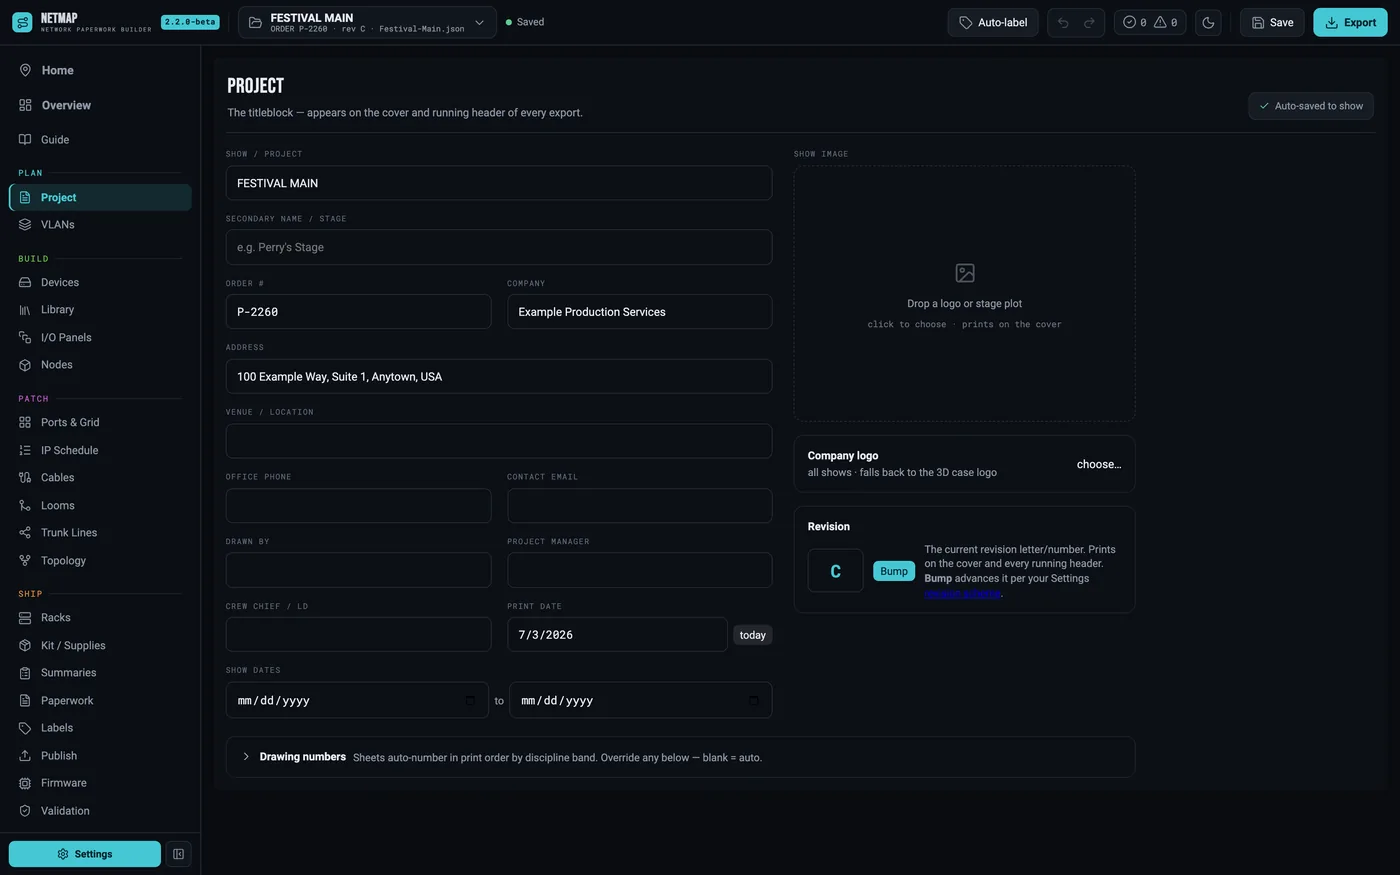Click the Contact Email field
1400x875 pixels.
640,506
